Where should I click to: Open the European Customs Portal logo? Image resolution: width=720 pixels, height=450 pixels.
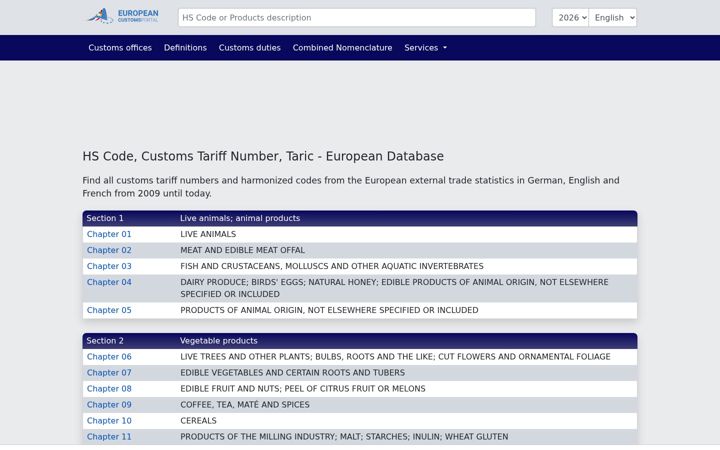123,17
